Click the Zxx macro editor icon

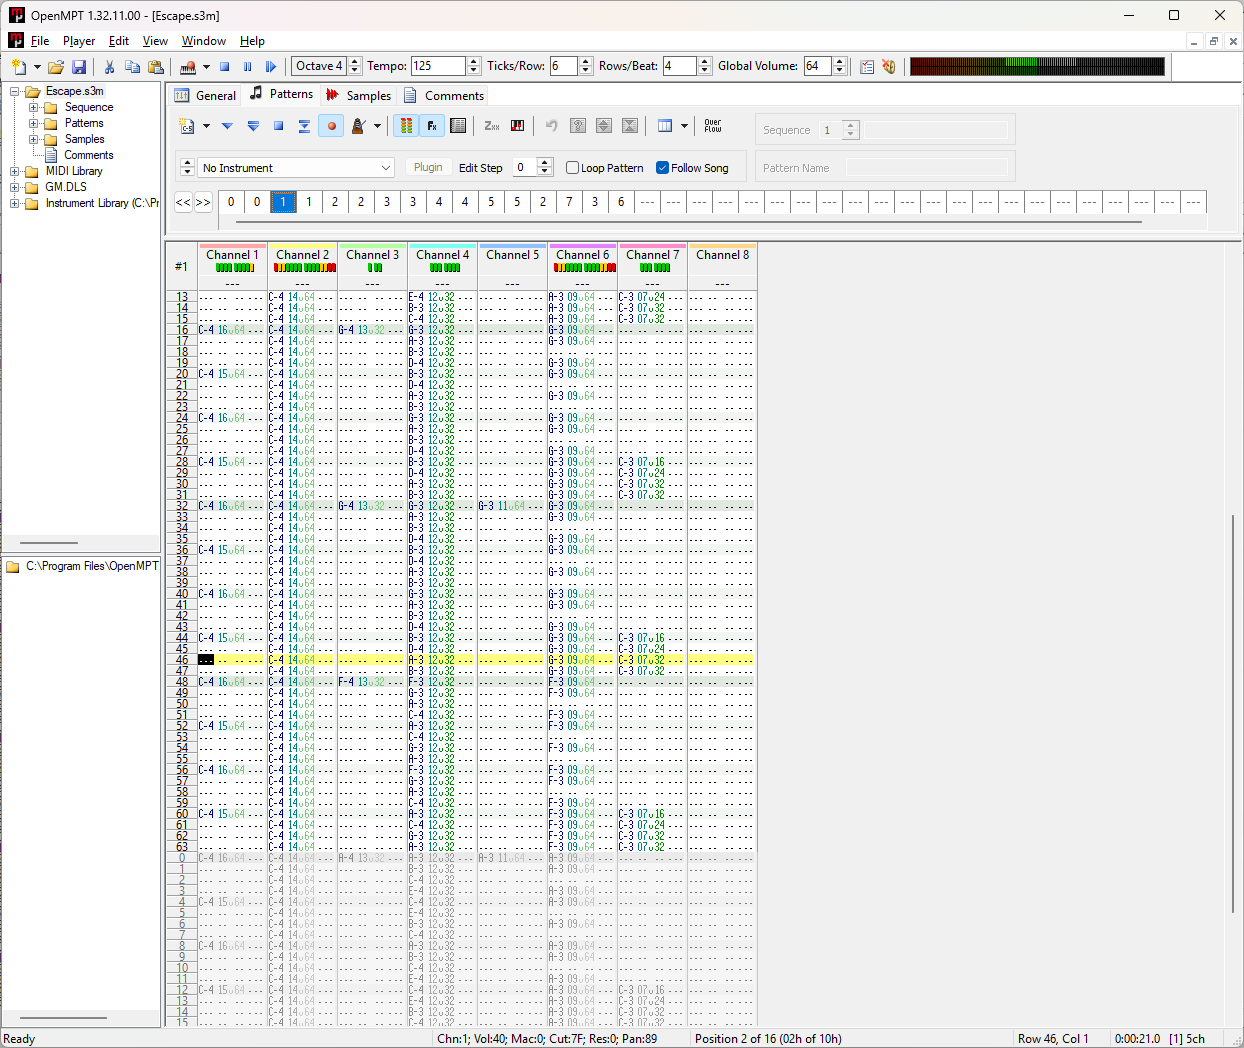click(x=492, y=126)
